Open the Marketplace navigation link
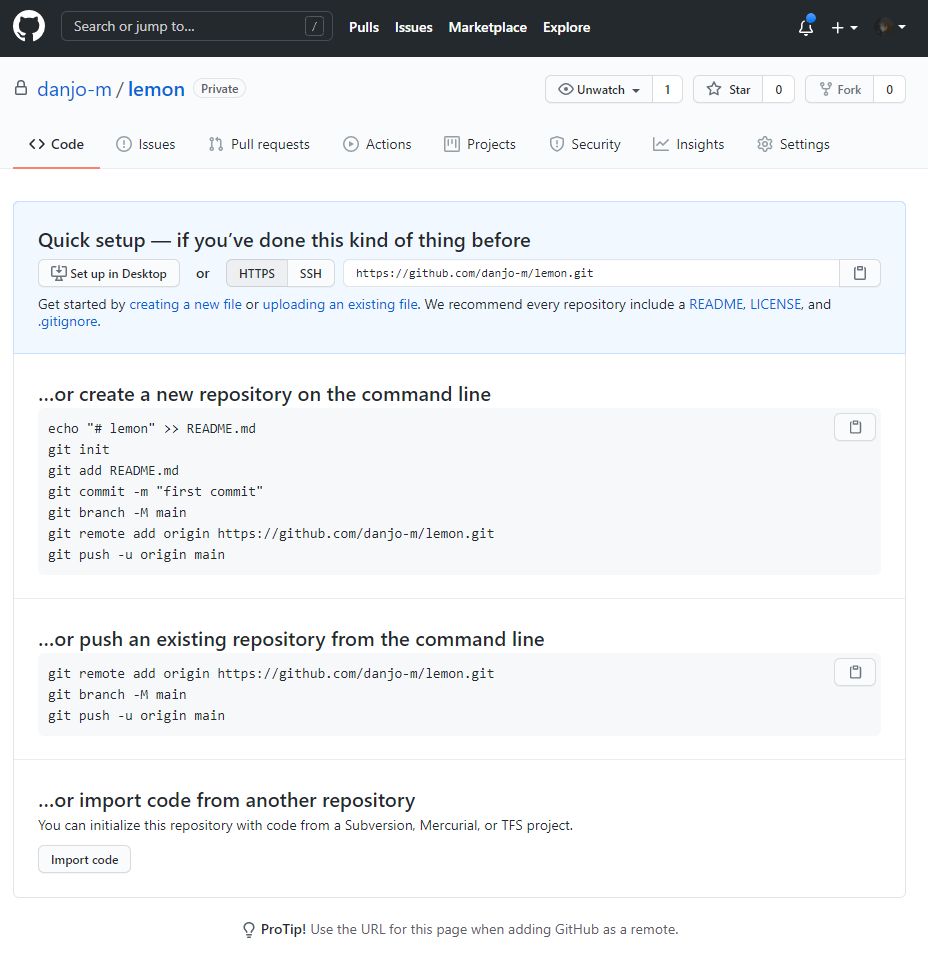 [x=487, y=27]
